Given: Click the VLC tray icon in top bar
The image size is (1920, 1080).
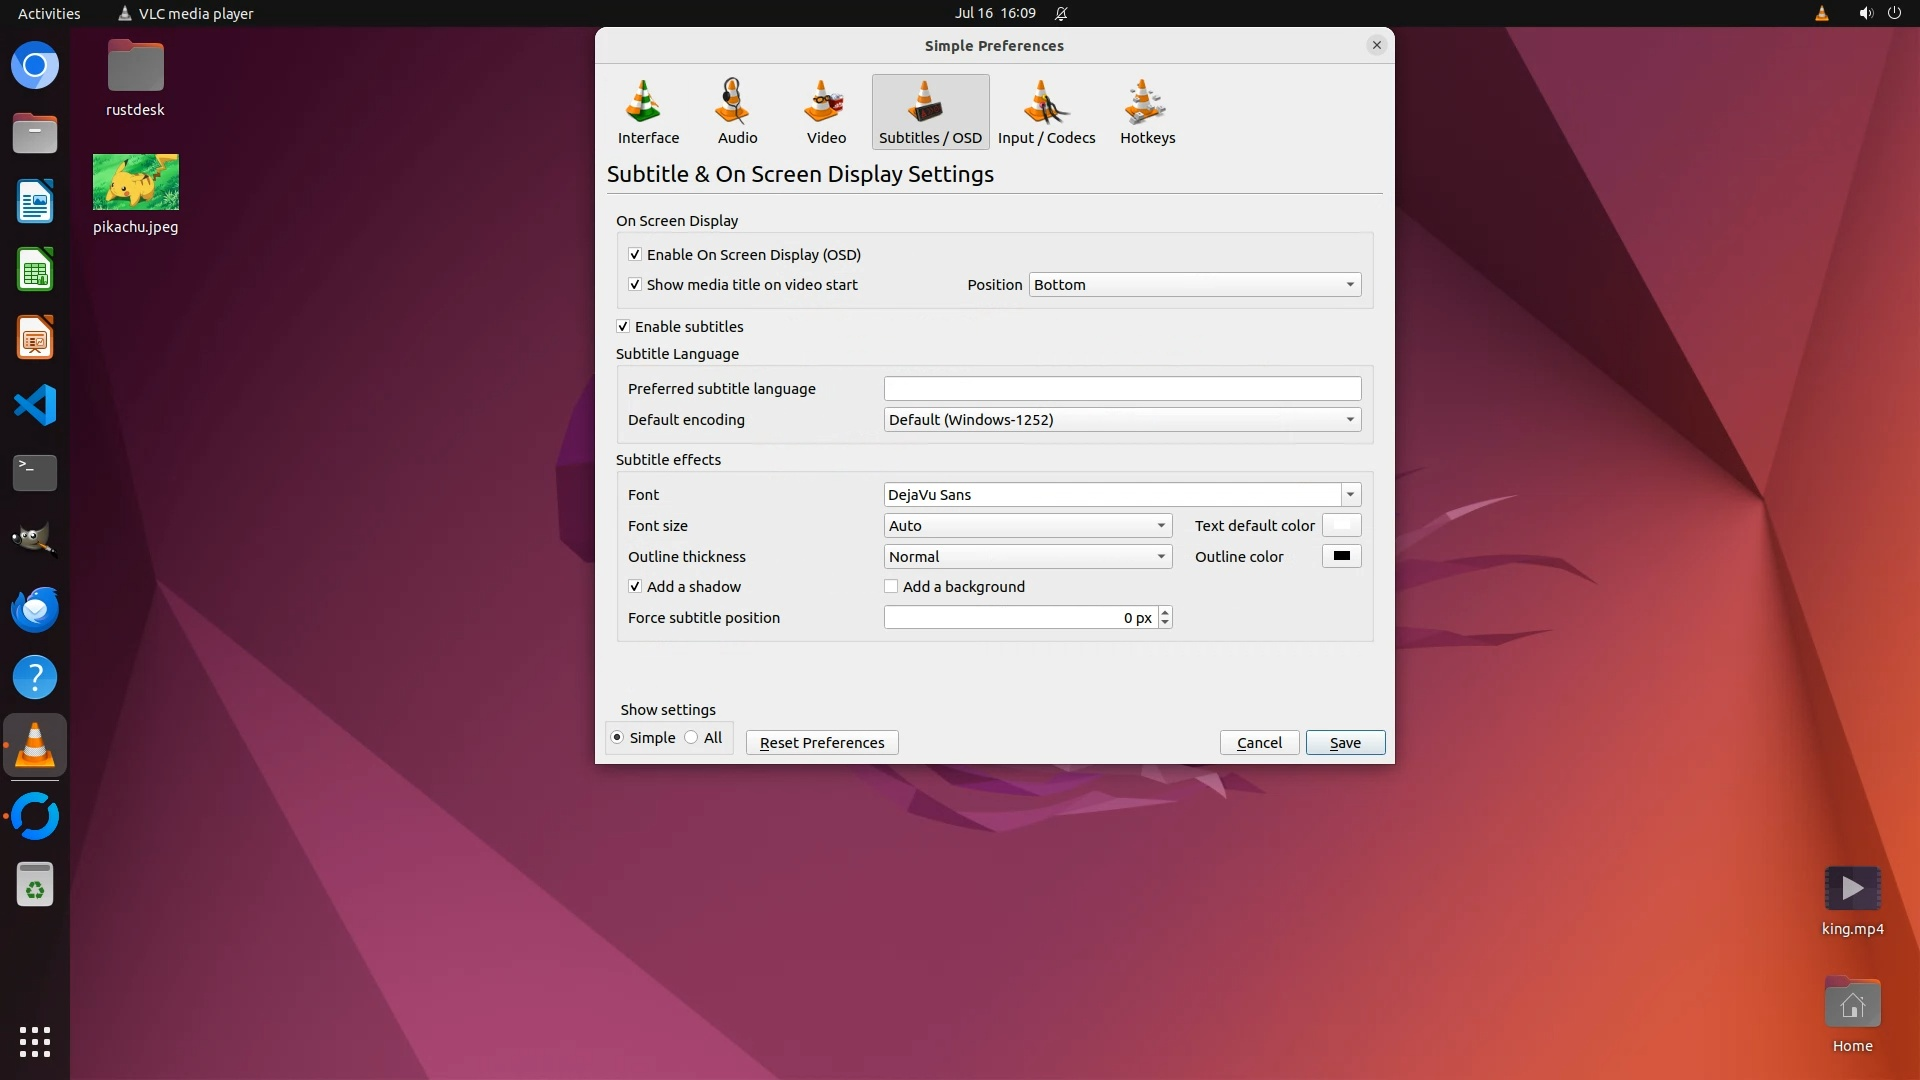Looking at the screenshot, I should coord(1821,13).
